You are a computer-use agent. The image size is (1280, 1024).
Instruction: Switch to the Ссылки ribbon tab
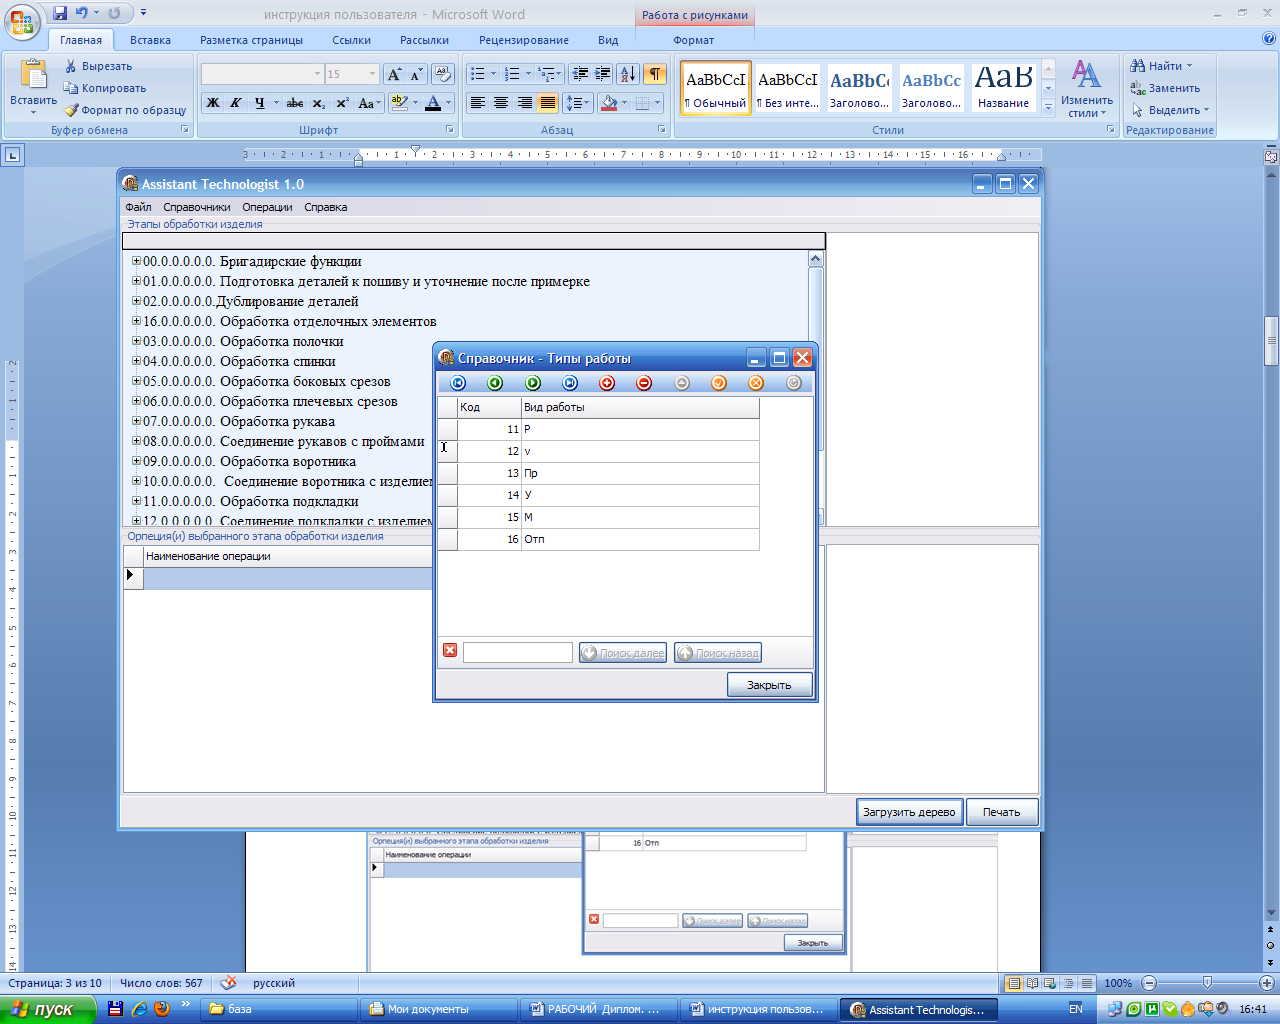point(351,40)
